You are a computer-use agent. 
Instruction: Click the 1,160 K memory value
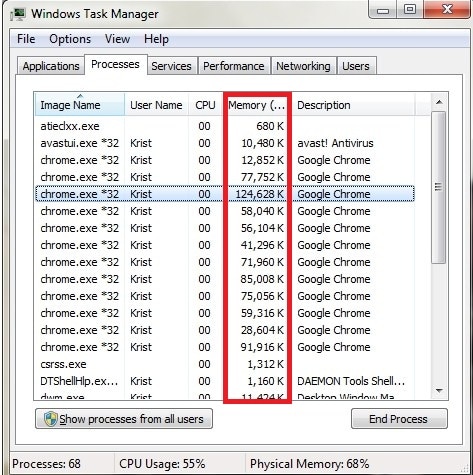click(266, 381)
